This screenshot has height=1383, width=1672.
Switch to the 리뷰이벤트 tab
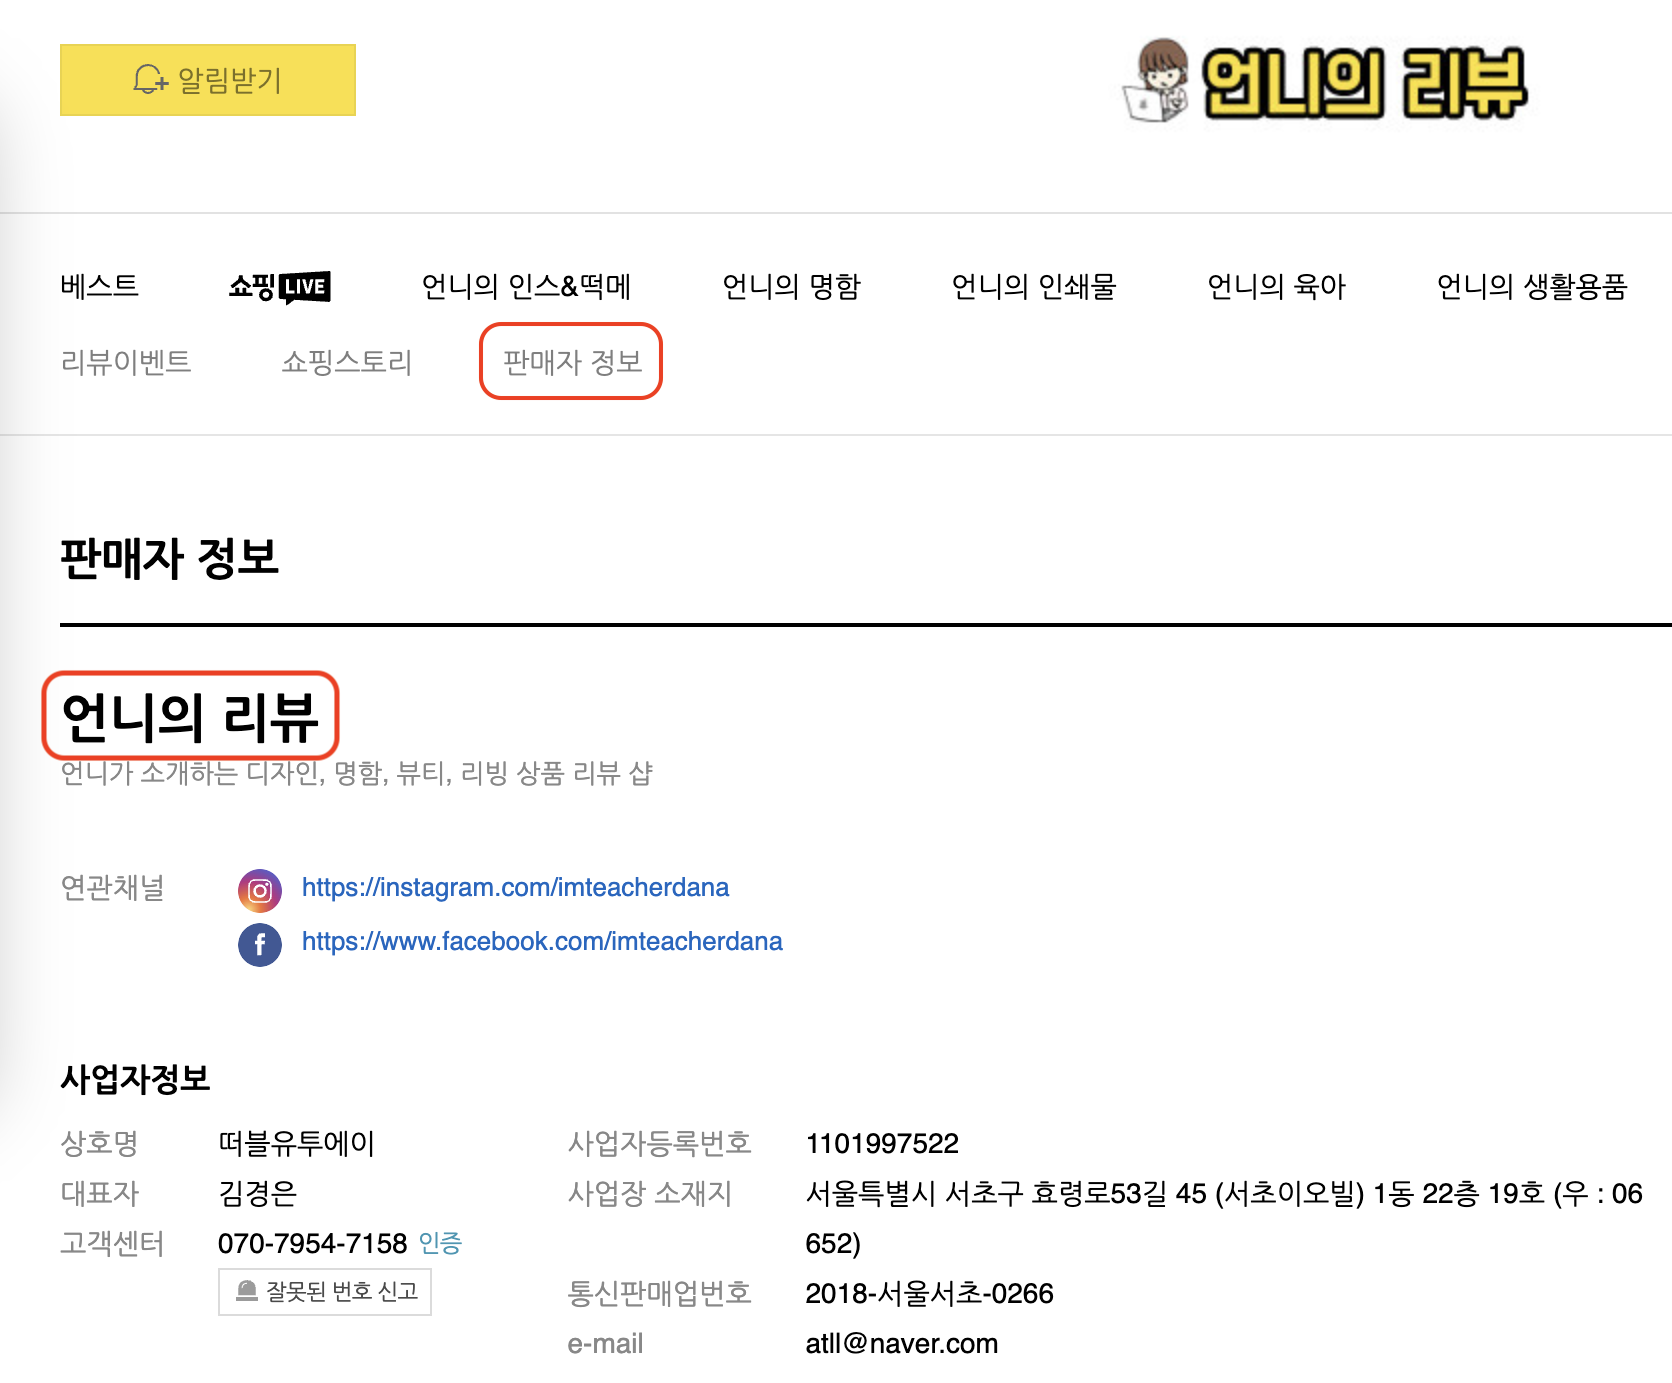(x=127, y=362)
